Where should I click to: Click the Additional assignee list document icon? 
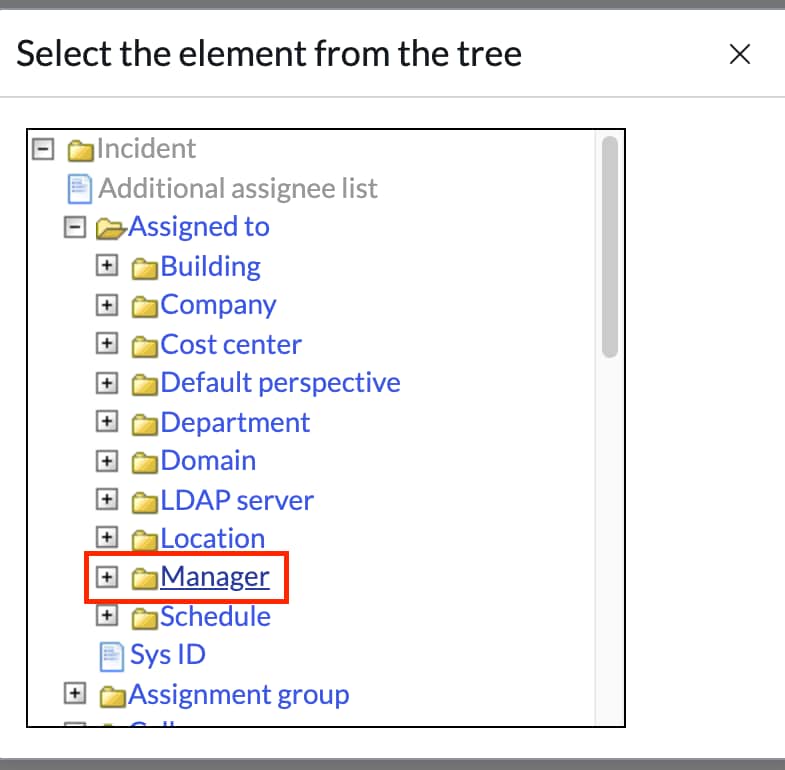coord(79,188)
